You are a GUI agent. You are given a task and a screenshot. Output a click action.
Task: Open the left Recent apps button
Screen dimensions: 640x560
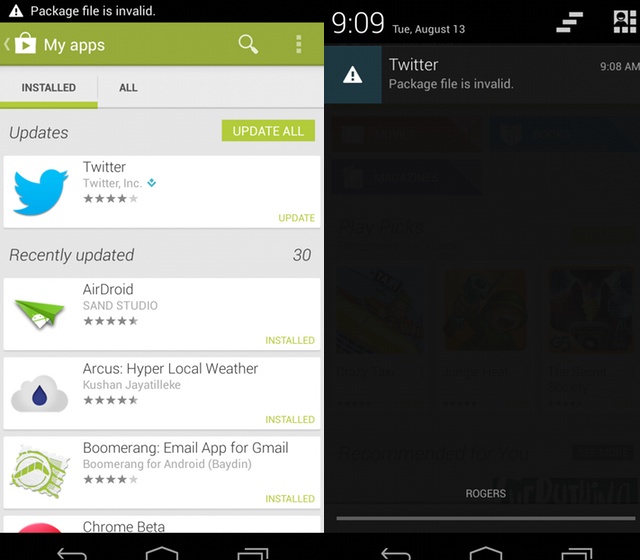pos(253,553)
